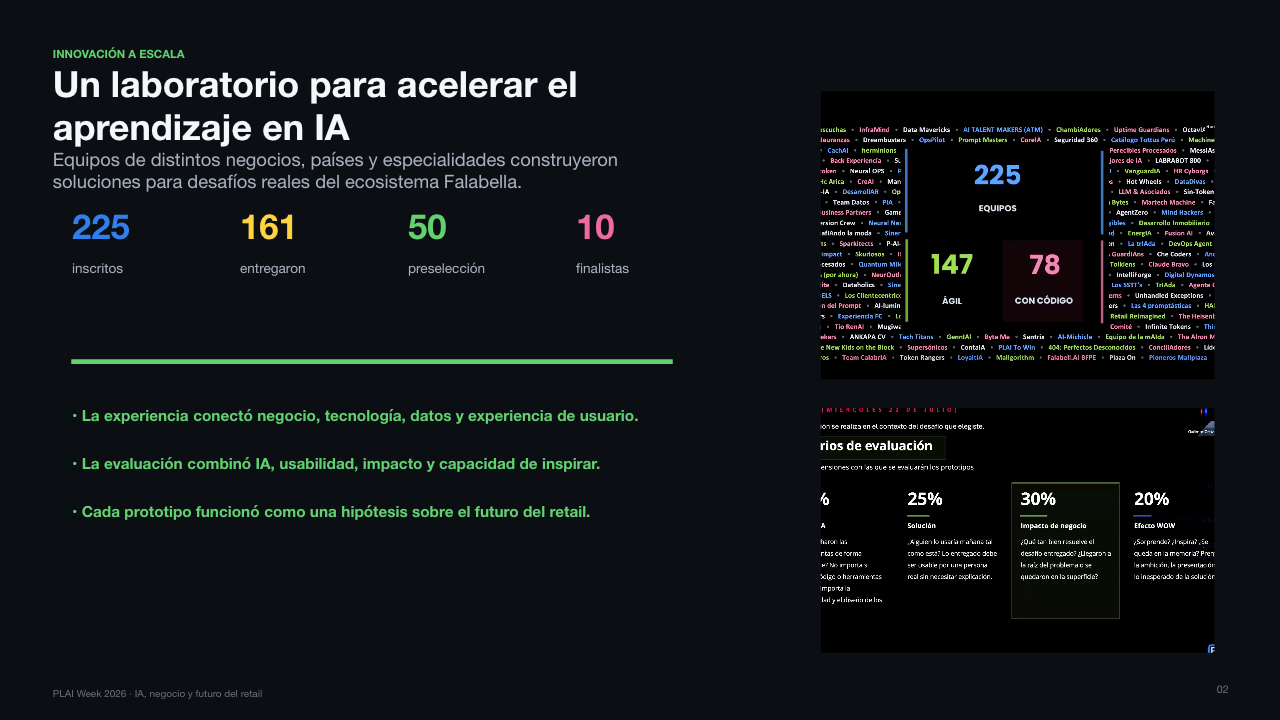Click team name 'Infinite Tokens'

[1167, 326]
